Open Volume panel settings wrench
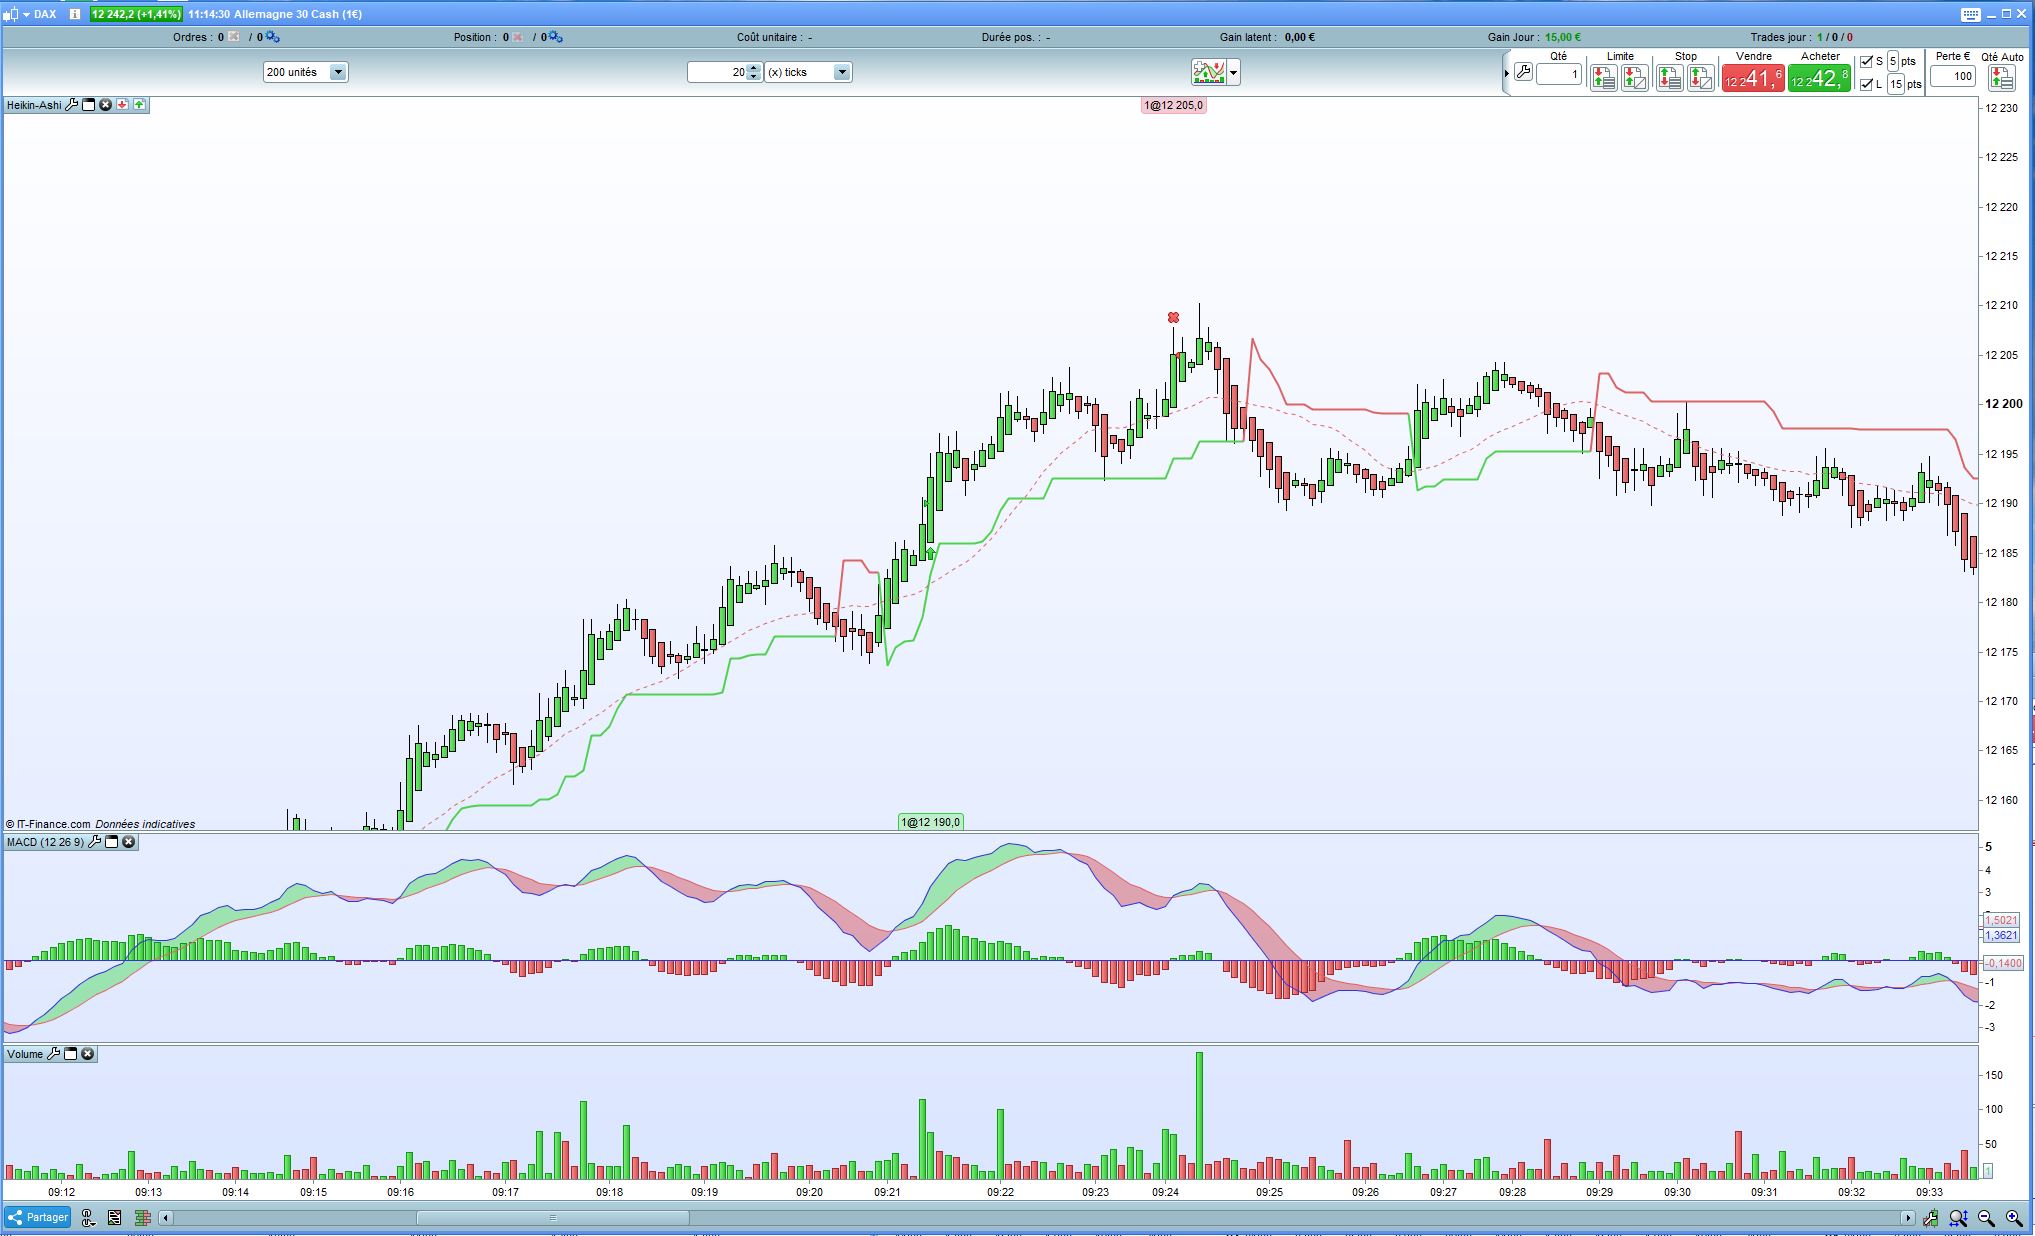The width and height of the screenshot is (2035, 1236). [53, 1054]
